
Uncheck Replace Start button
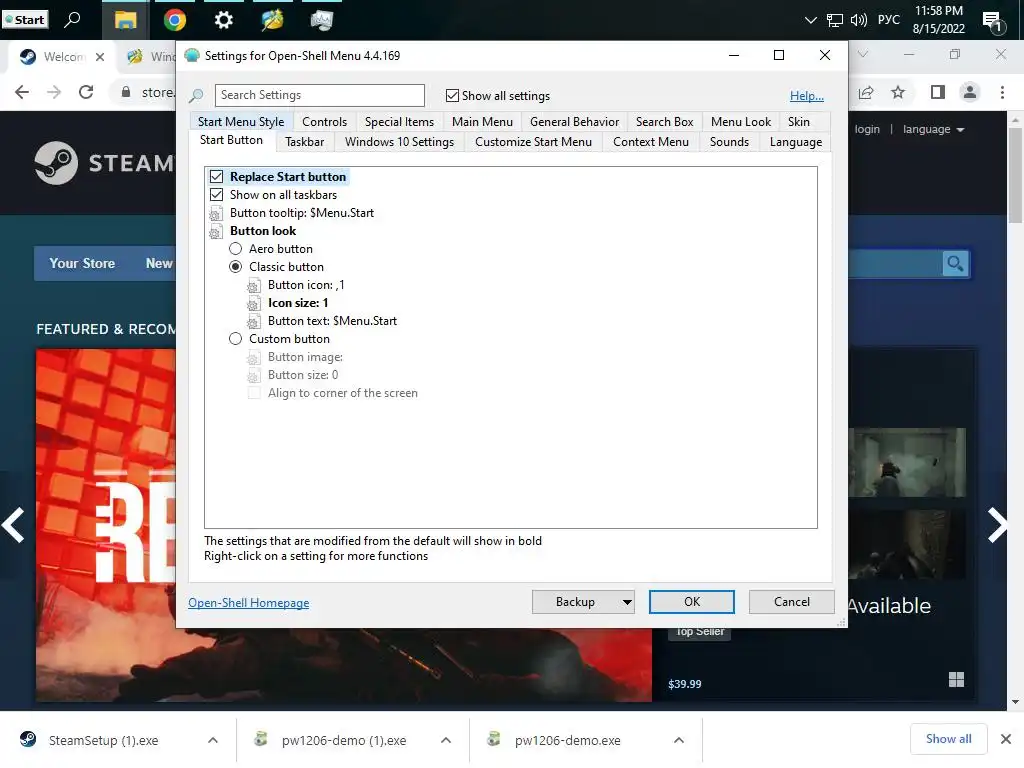(216, 177)
